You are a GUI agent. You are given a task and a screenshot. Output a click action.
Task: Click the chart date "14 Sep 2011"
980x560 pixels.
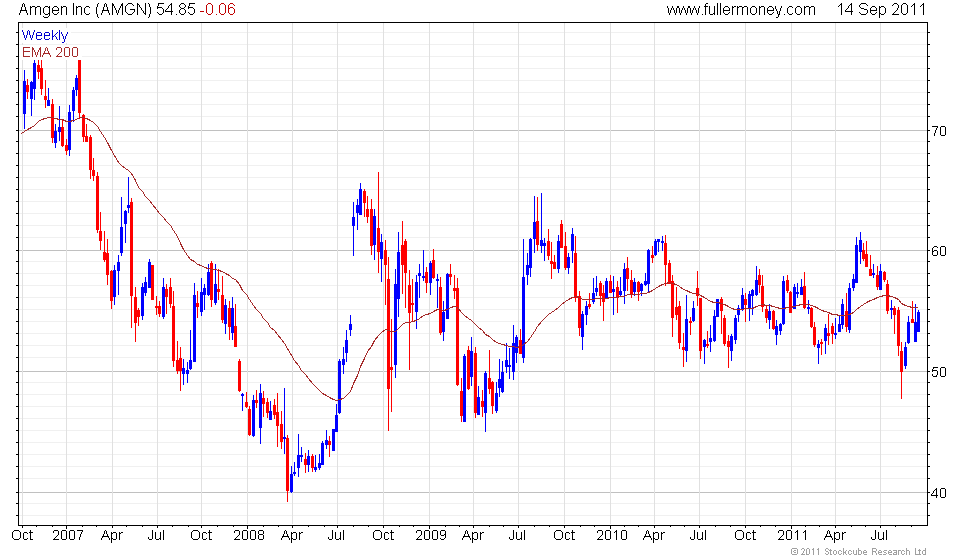[881, 9]
